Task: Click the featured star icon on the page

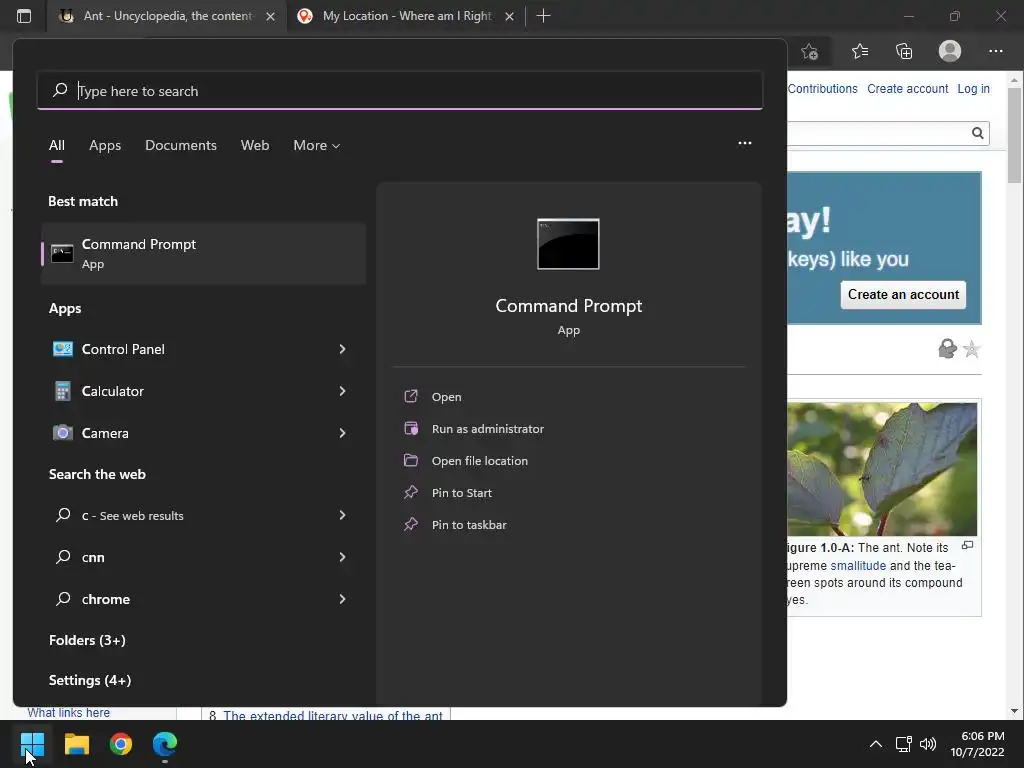Action: (971, 349)
